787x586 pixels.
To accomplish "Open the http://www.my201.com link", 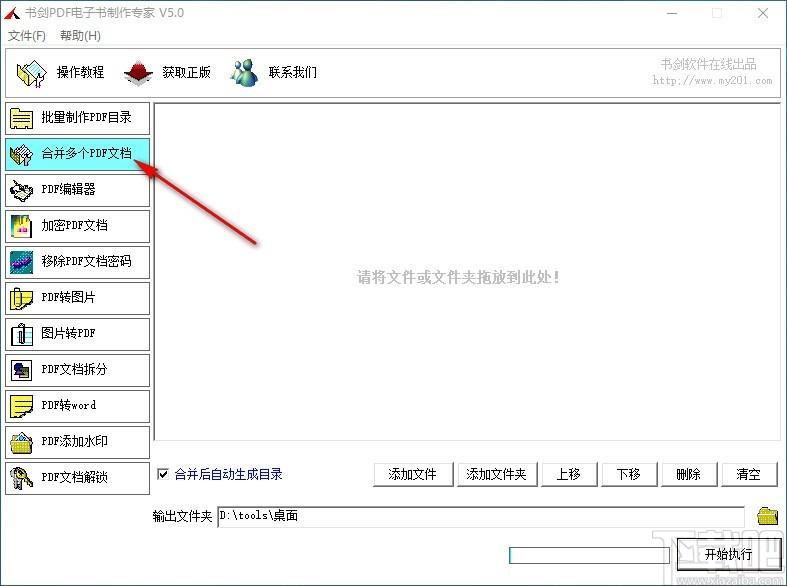I will pos(712,81).
